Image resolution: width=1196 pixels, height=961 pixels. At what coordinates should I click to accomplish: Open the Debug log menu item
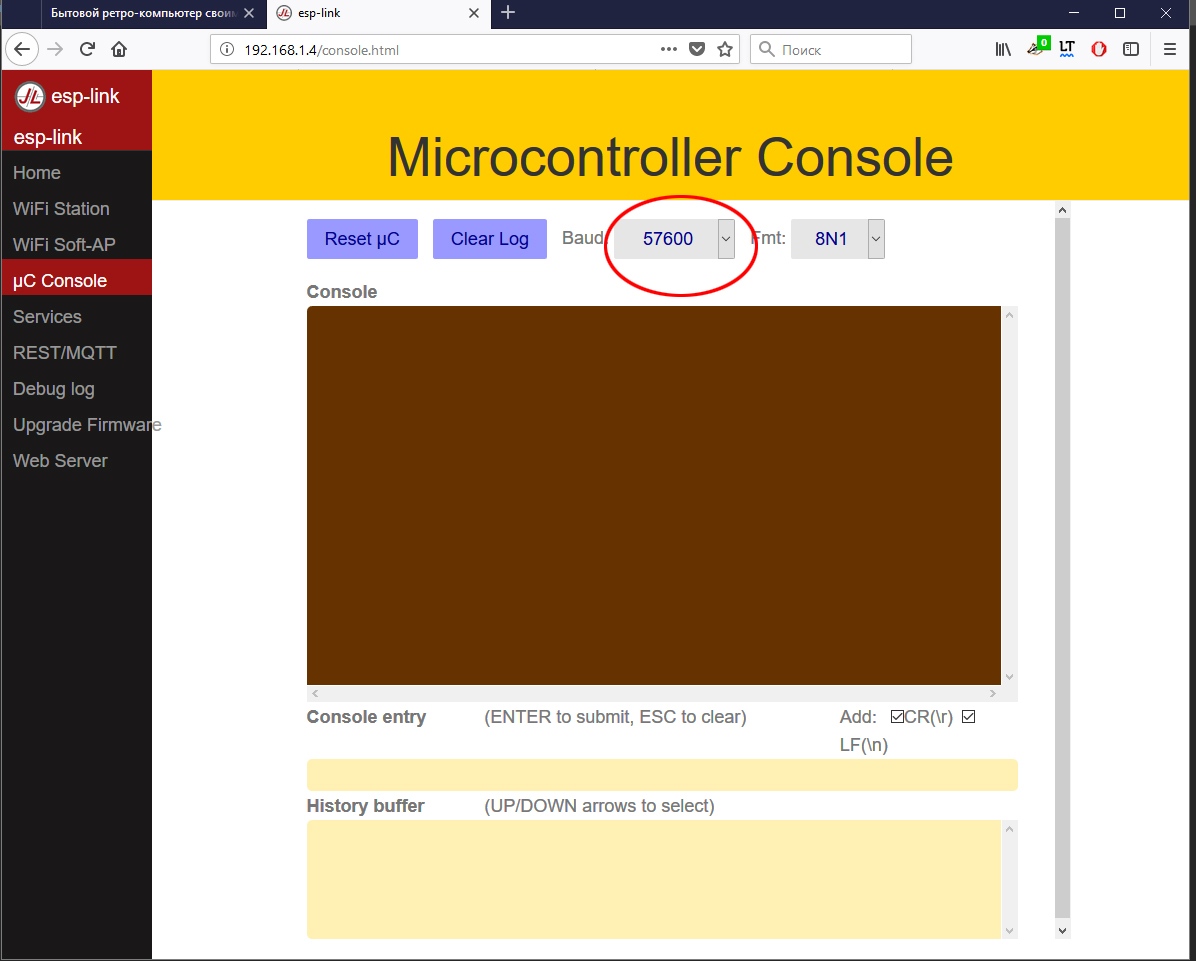(x=54, y=389)
